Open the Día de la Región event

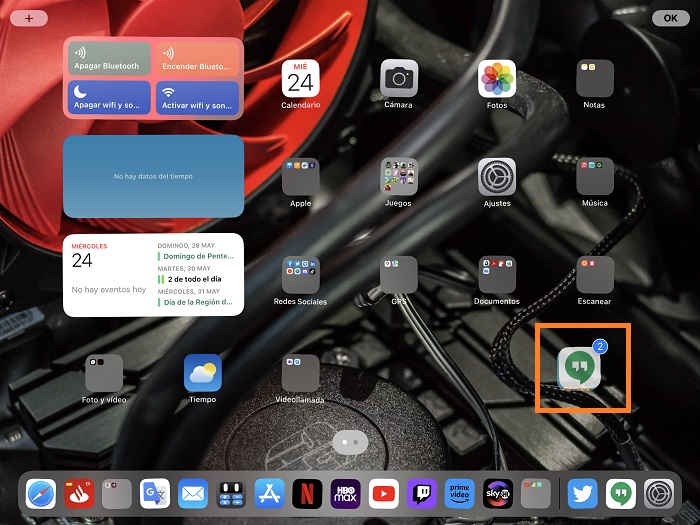click(x=196, y=302)
